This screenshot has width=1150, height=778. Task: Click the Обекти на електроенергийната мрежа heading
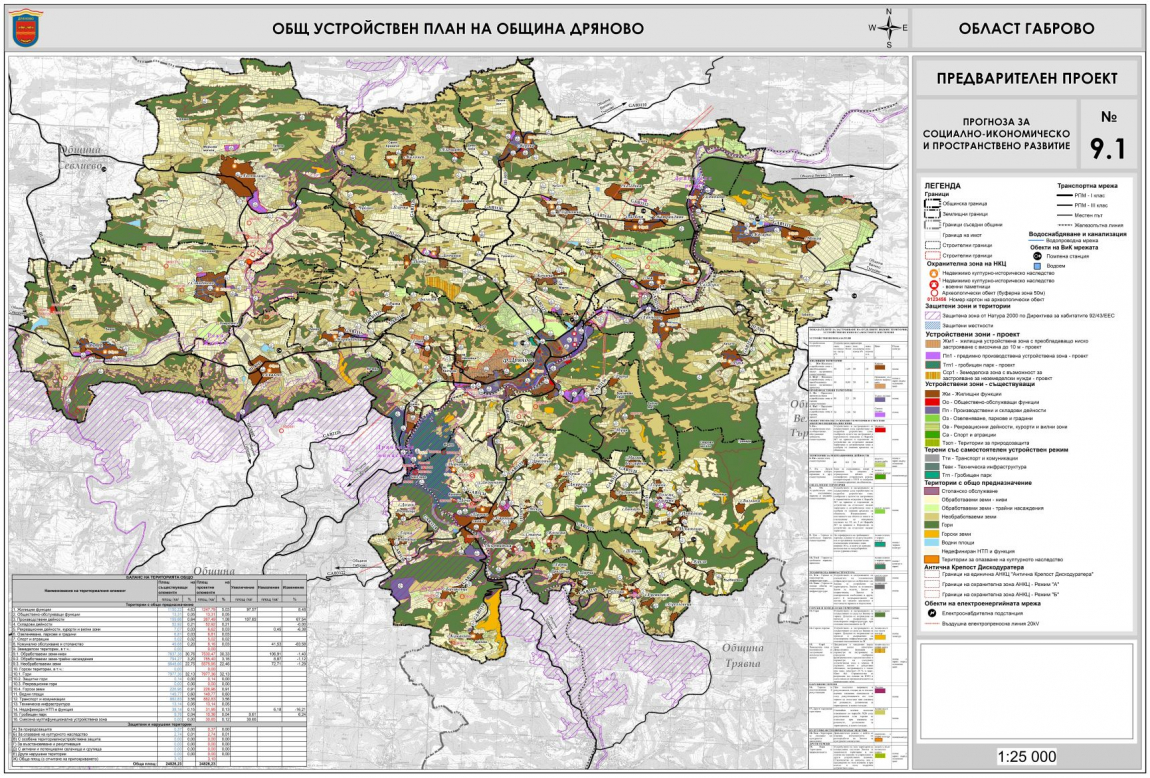tap(983, 603)
